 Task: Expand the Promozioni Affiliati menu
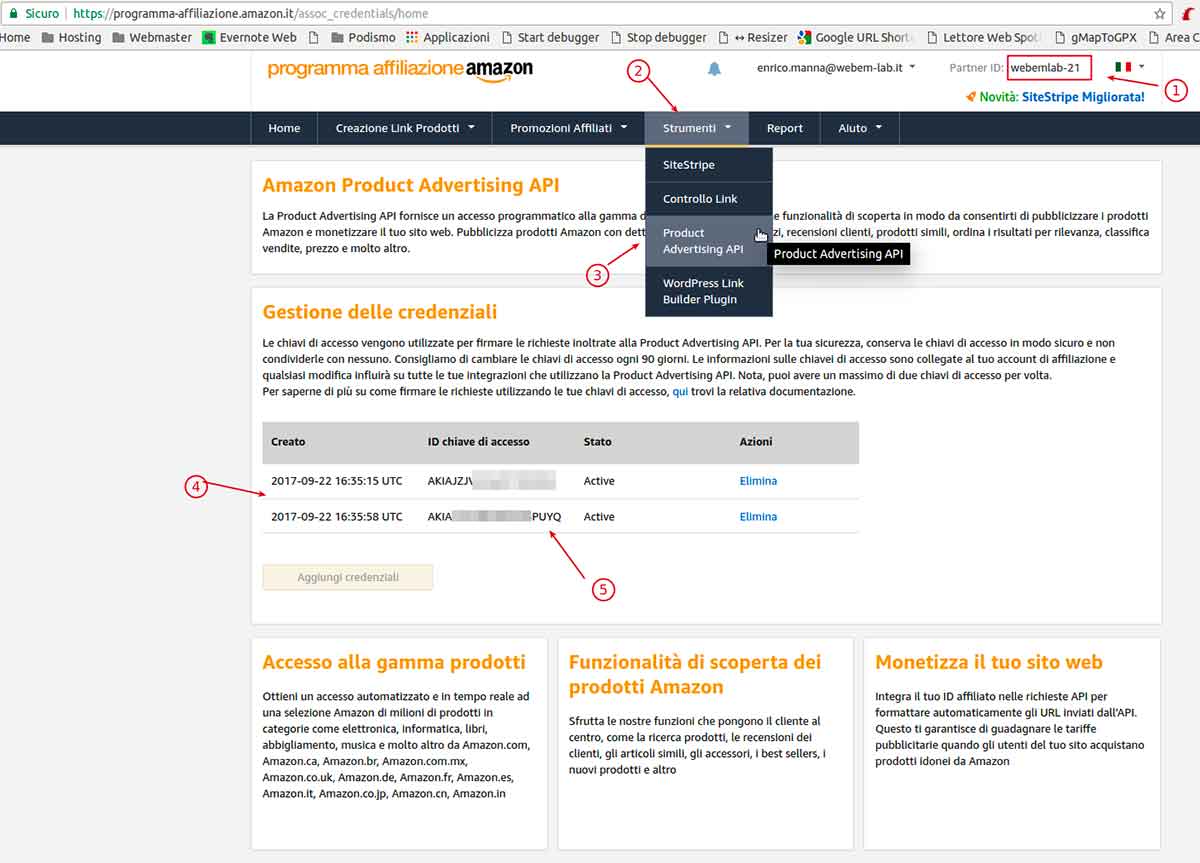[x=568, y=128]
